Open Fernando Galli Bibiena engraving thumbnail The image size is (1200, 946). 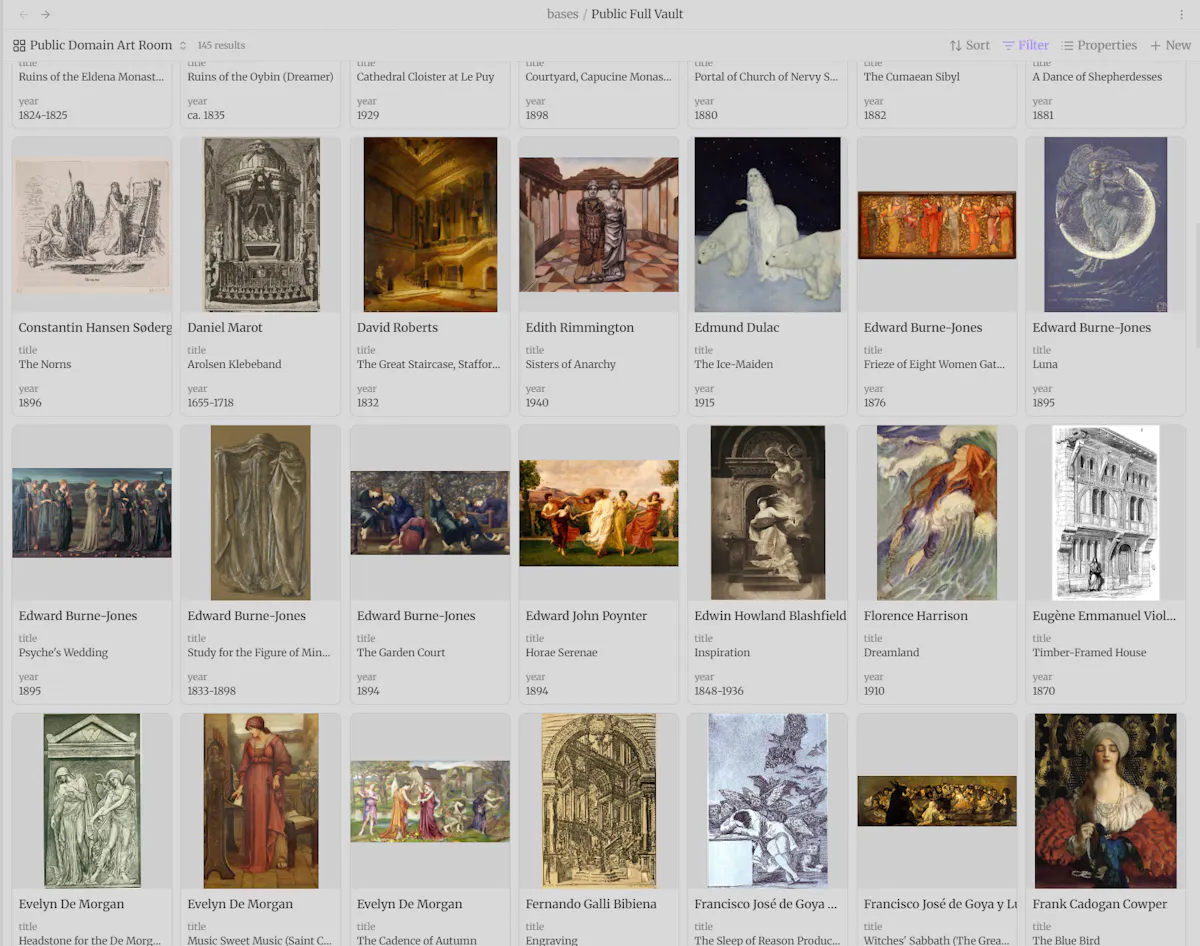[x=599, y=801]
